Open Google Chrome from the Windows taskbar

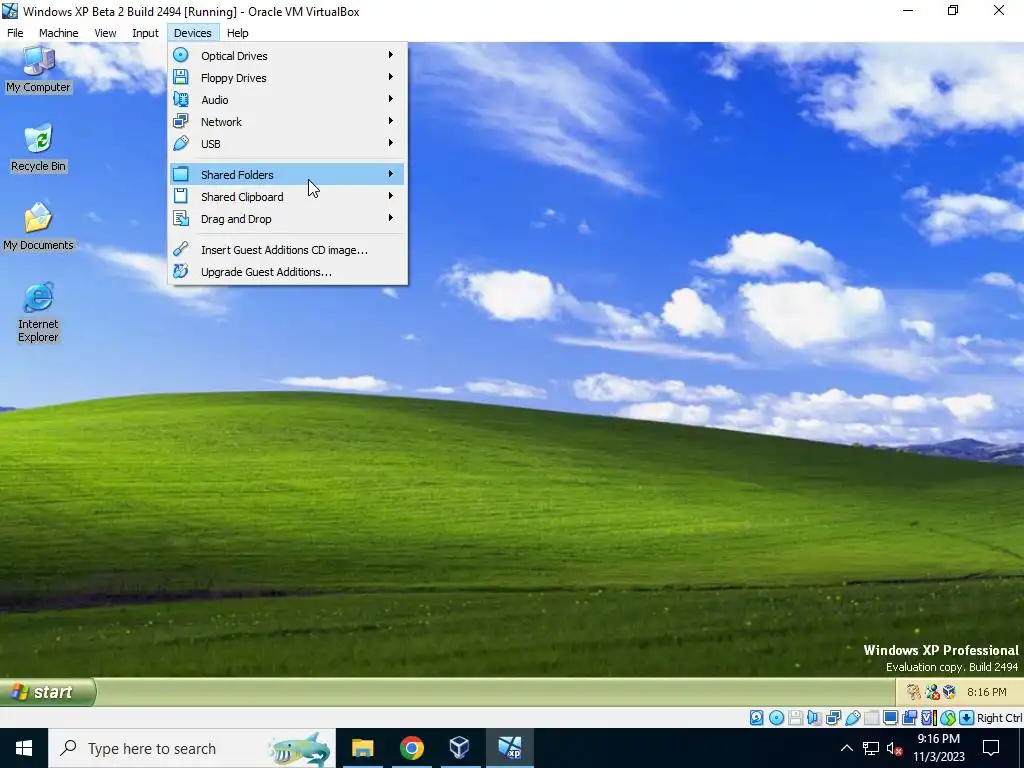click(411, 748)
